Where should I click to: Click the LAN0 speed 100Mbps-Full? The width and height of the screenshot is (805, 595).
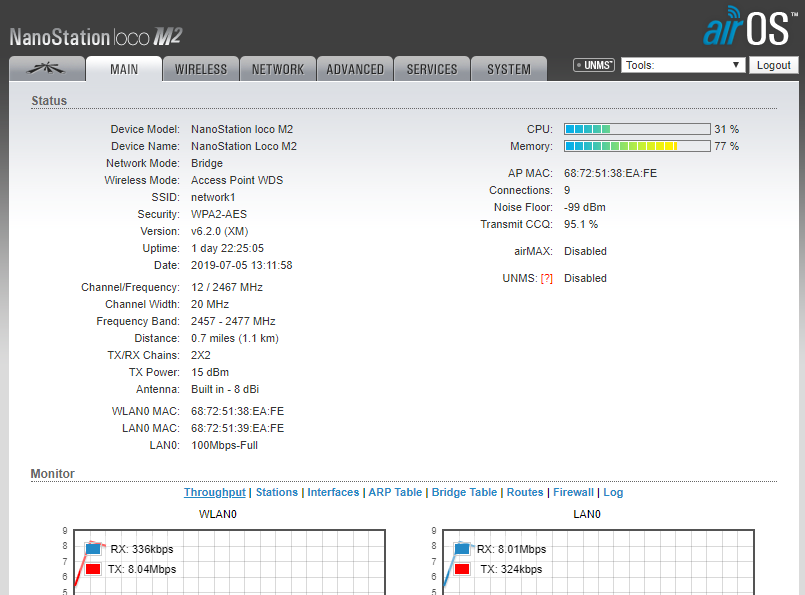(x=224, y=445)
